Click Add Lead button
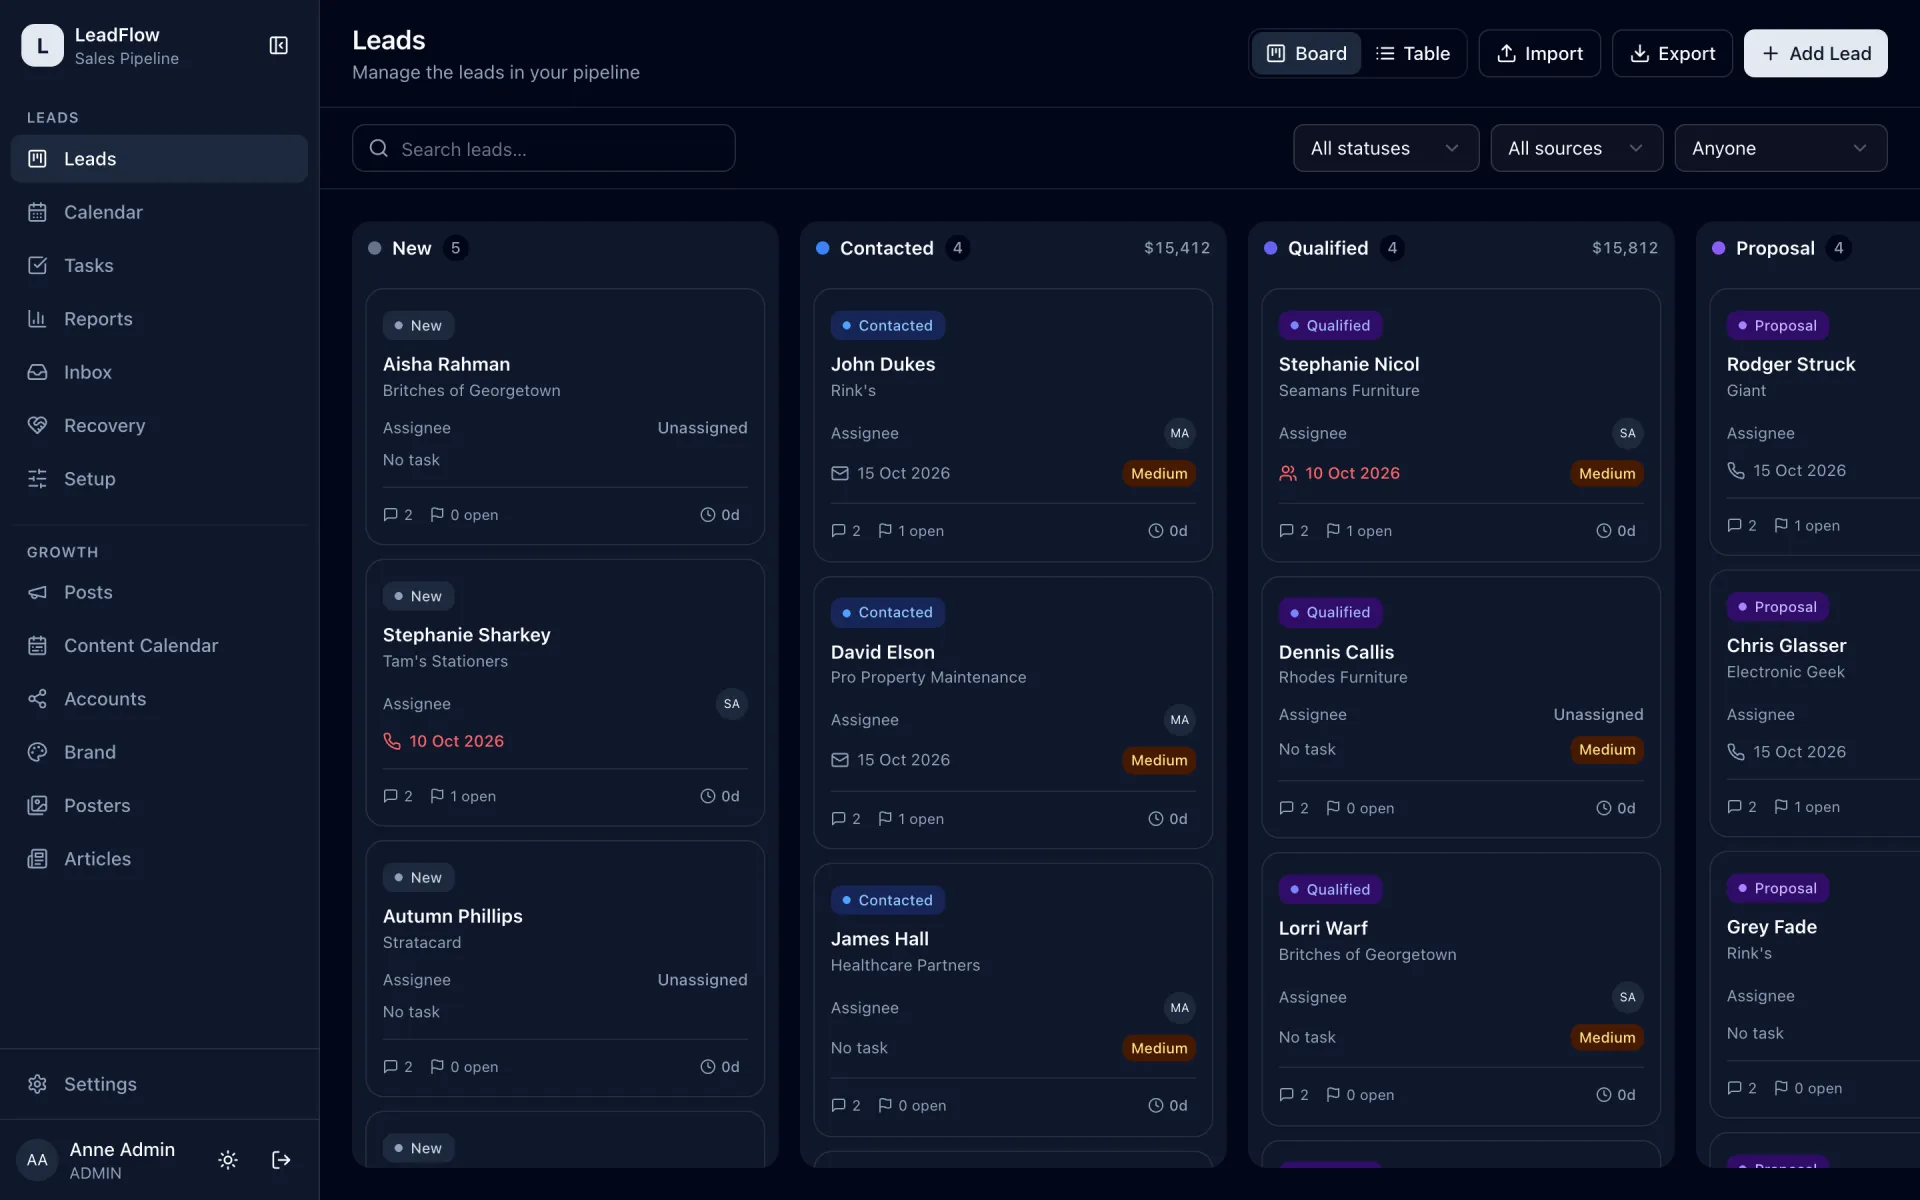 click(1815, 53)
